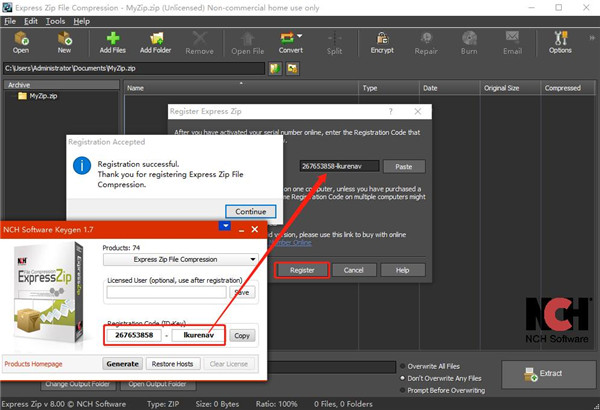
Task: Click the Express Zip box thumbnail in Keygen
Action: click(x=49, y=292)
